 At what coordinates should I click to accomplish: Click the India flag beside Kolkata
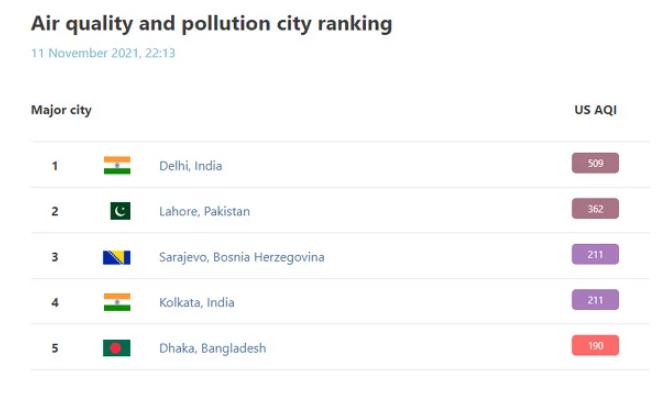pos(117,302)
